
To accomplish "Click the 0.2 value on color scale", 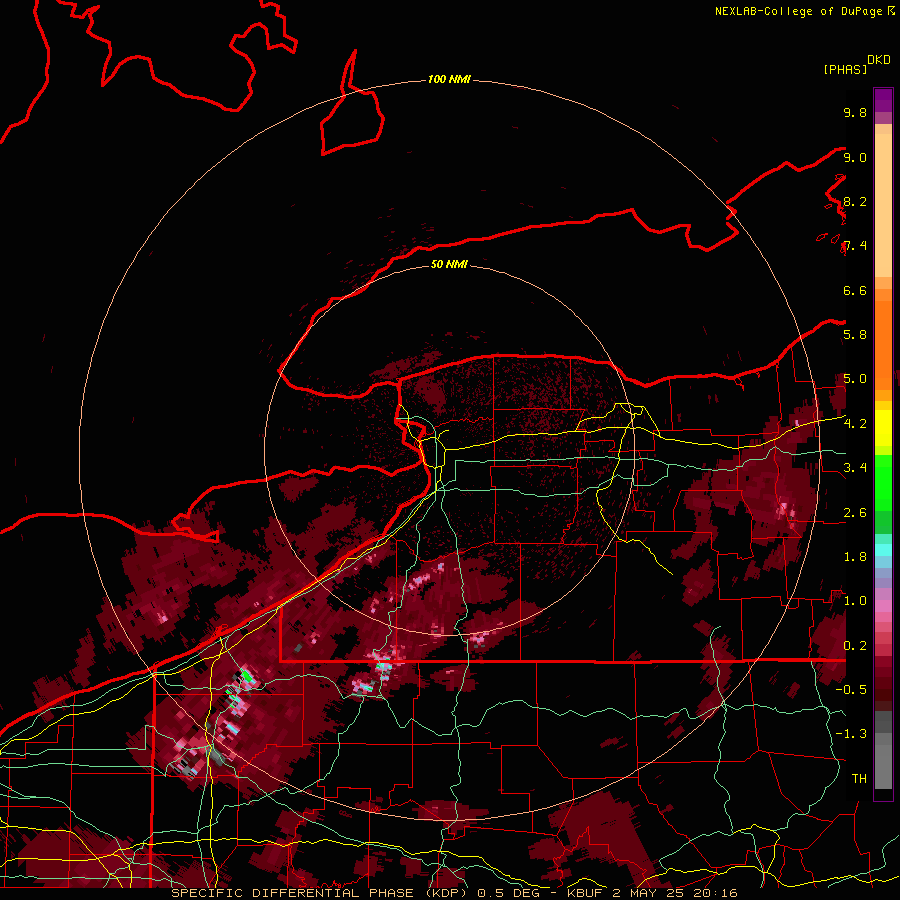I will [855, 646].
